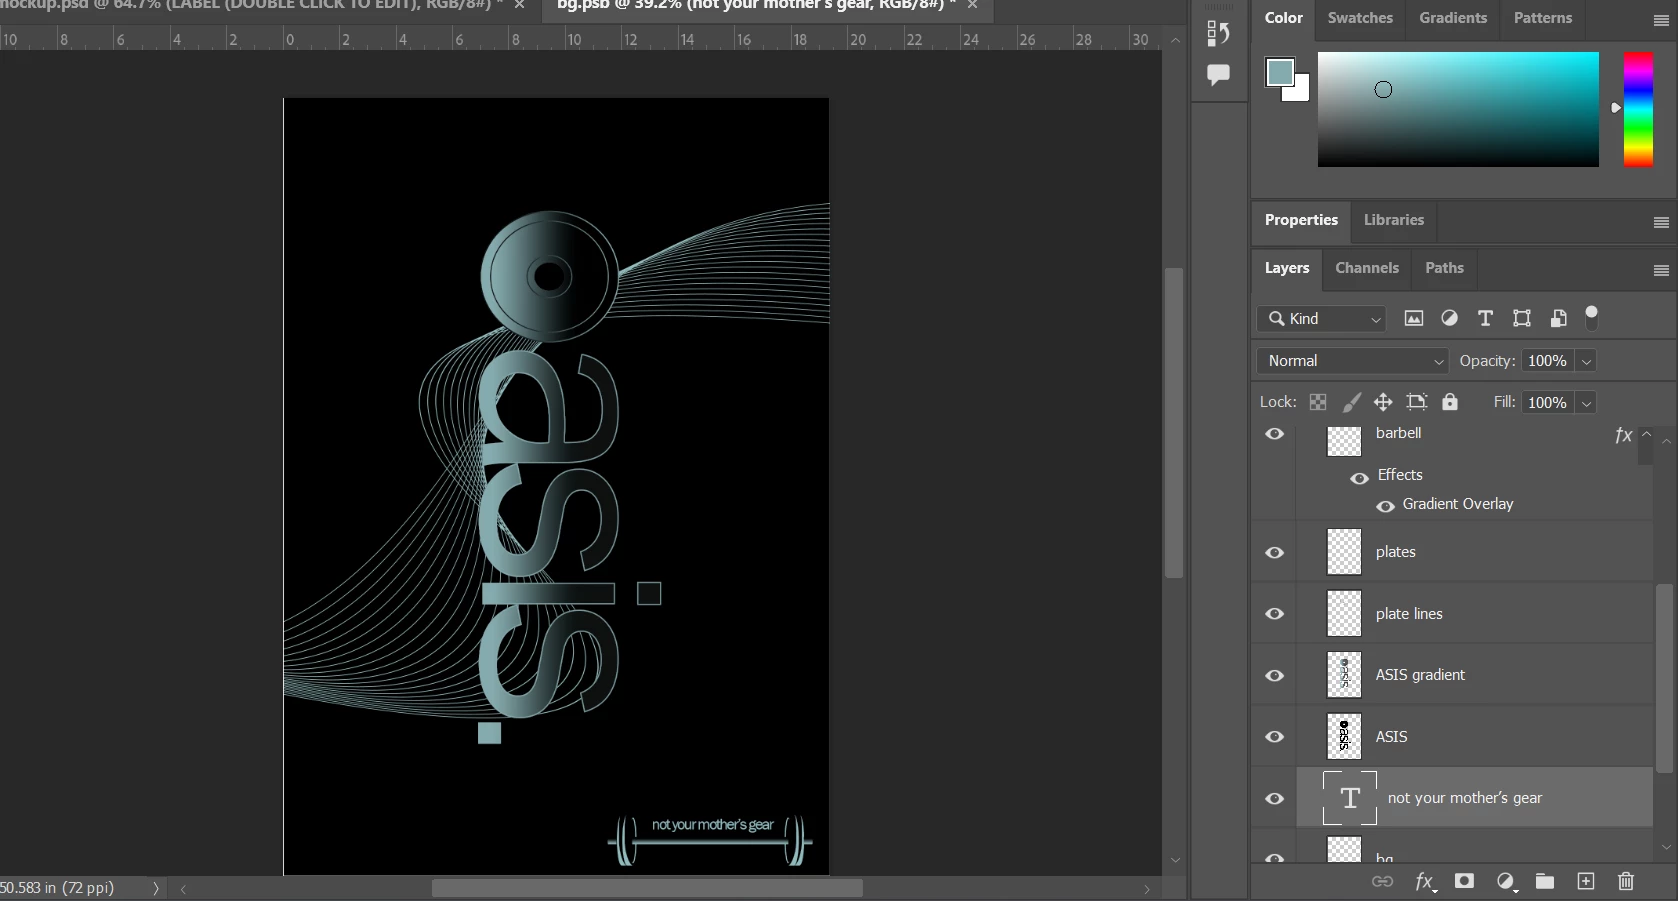1678x901 pixels.
Task: Switch to the Gradients tab
Action: (1453, 18)
